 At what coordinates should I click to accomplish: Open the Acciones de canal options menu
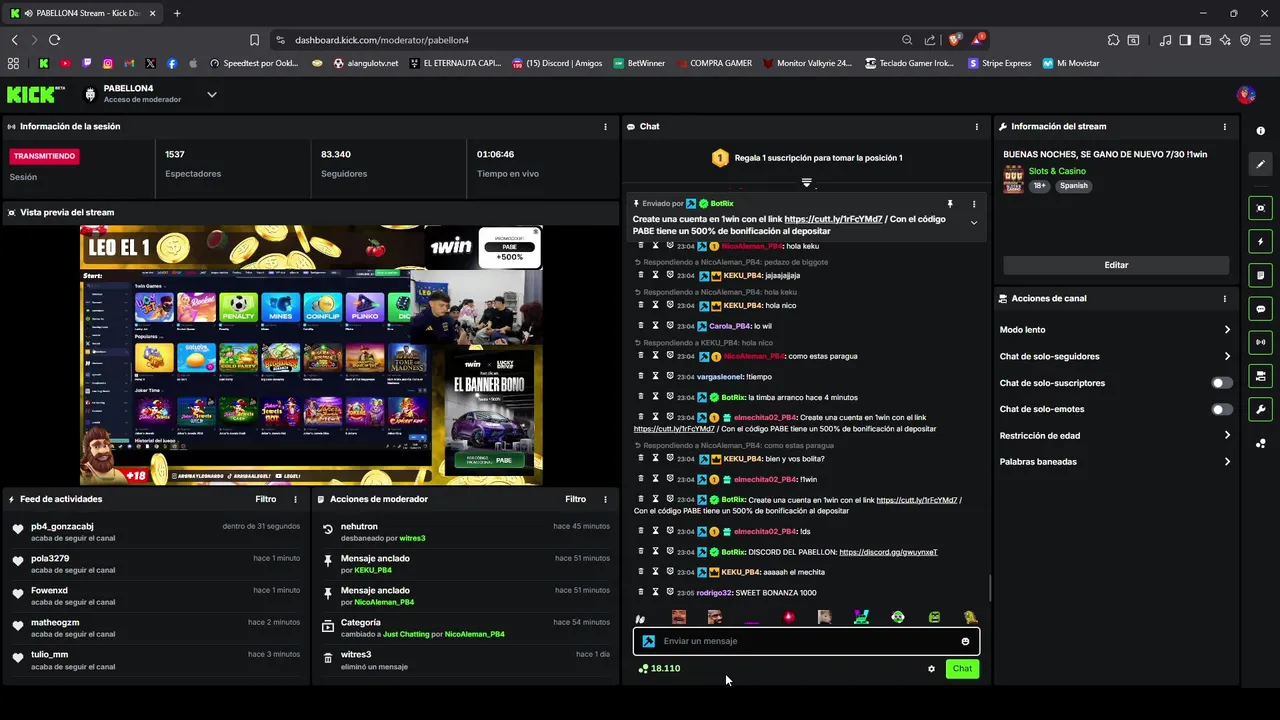pyautogui.click(x=1225, y=299)
